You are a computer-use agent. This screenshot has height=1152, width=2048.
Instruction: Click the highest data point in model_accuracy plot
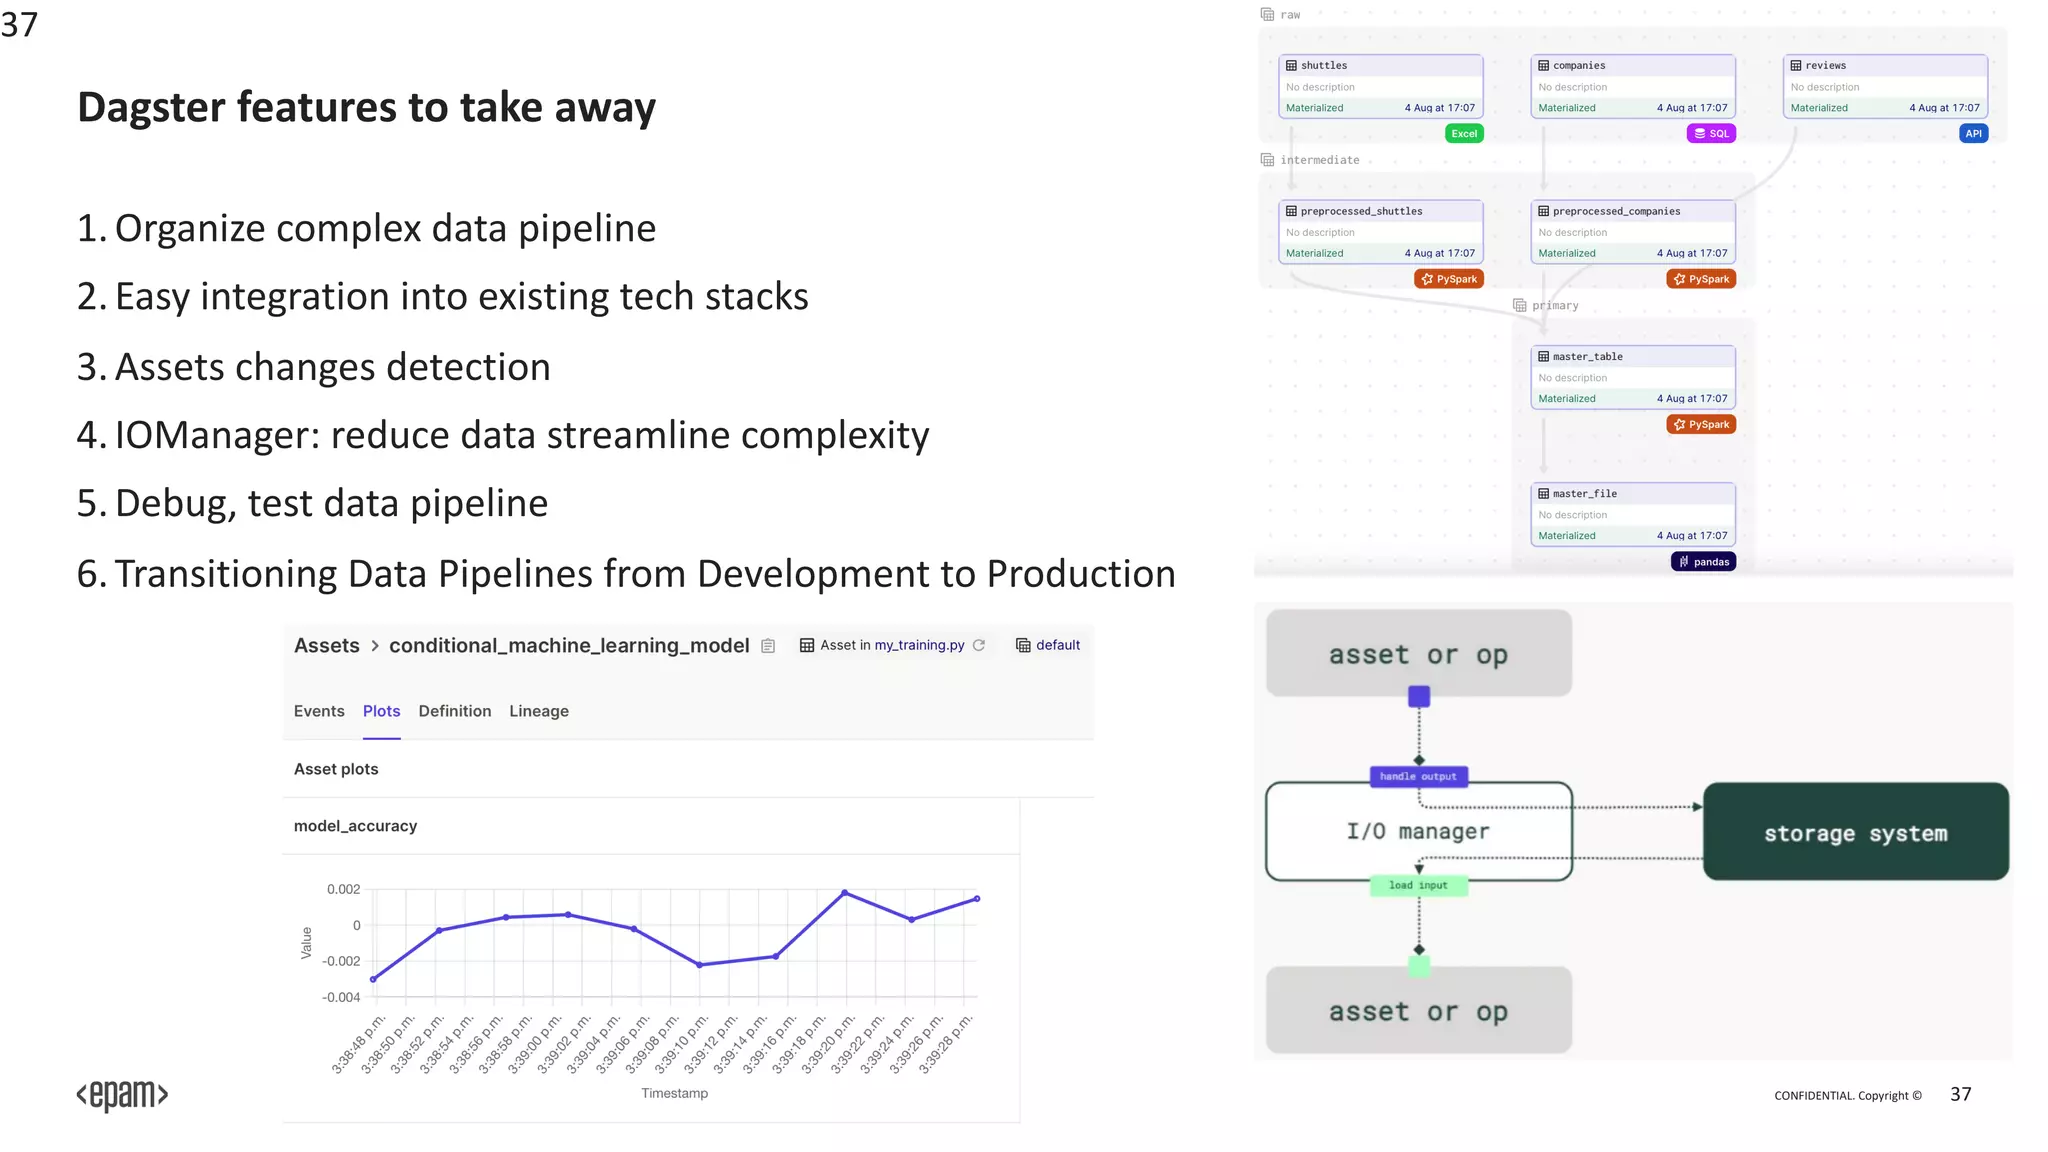[845, 893]
